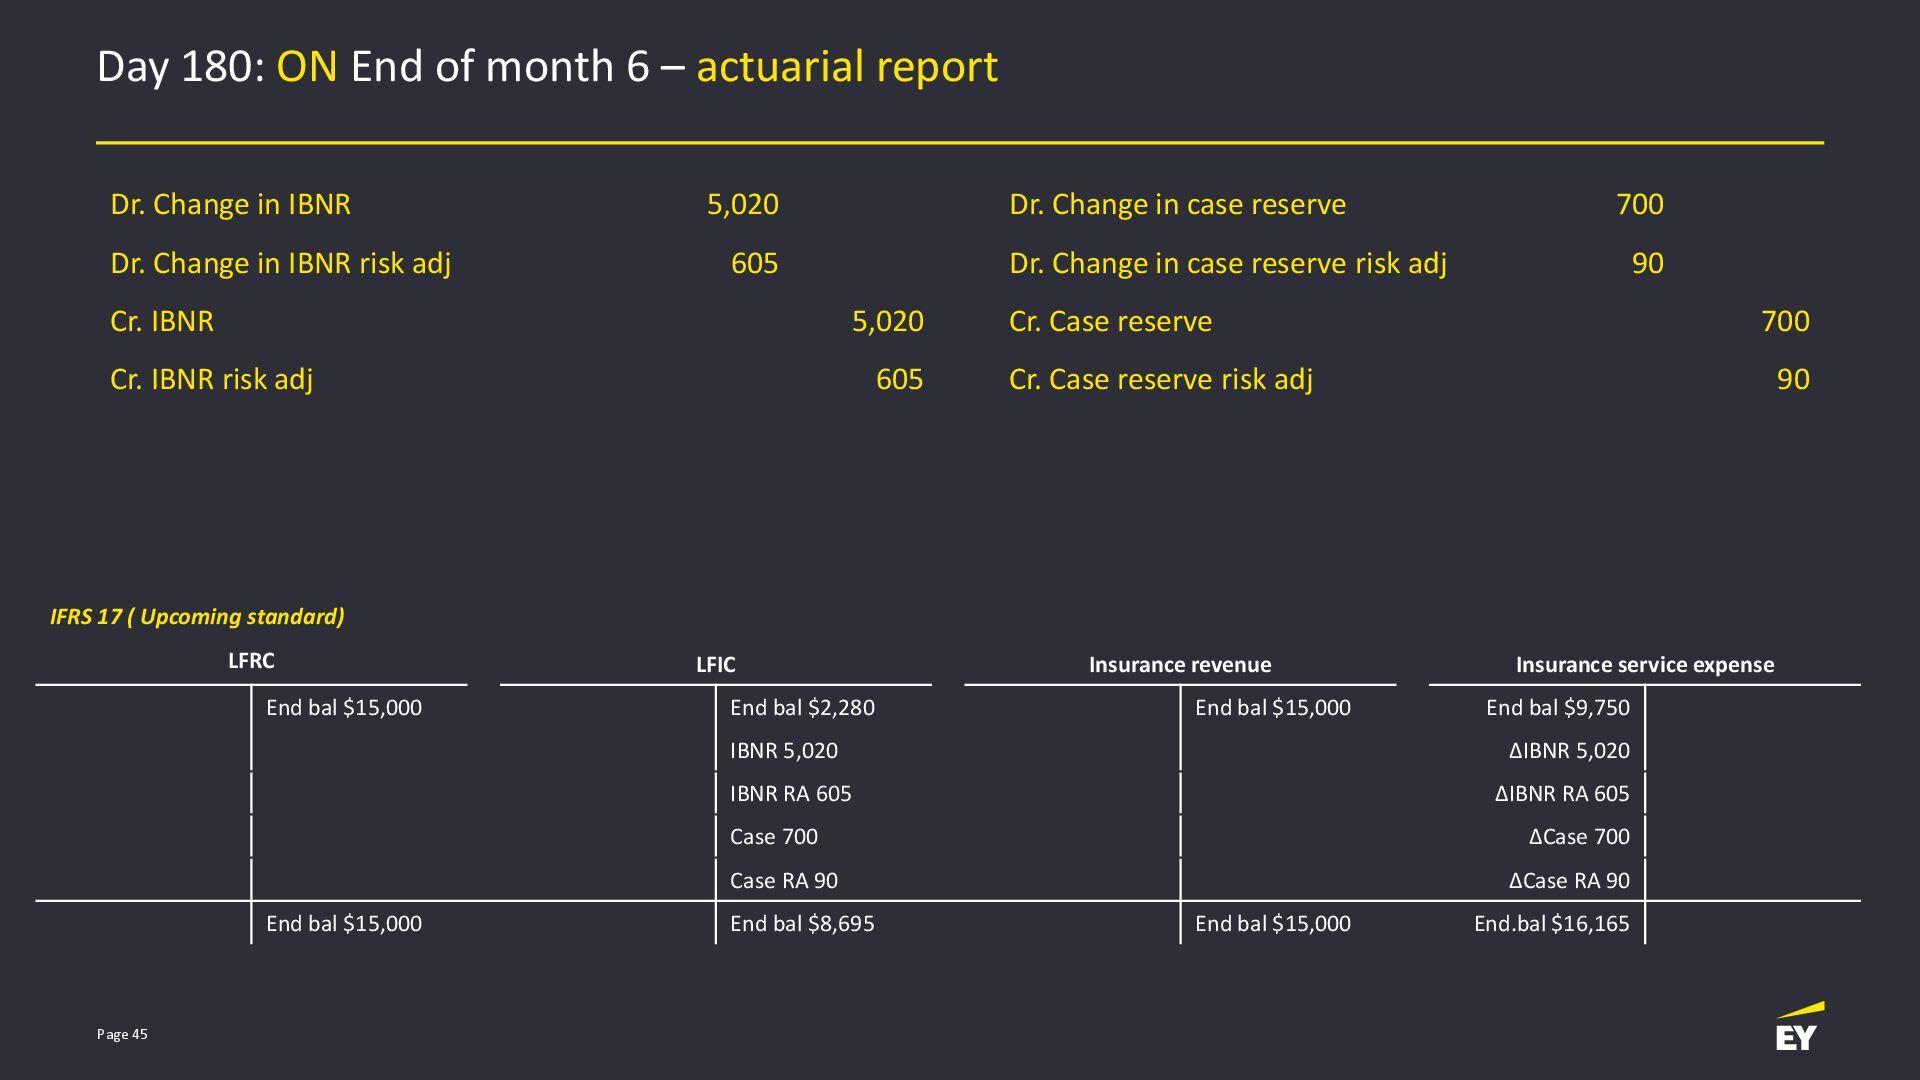The height and width of the screenshot is (1080, 1920).
Task: Click the yellow title underline divider
Action: point(960,143)
